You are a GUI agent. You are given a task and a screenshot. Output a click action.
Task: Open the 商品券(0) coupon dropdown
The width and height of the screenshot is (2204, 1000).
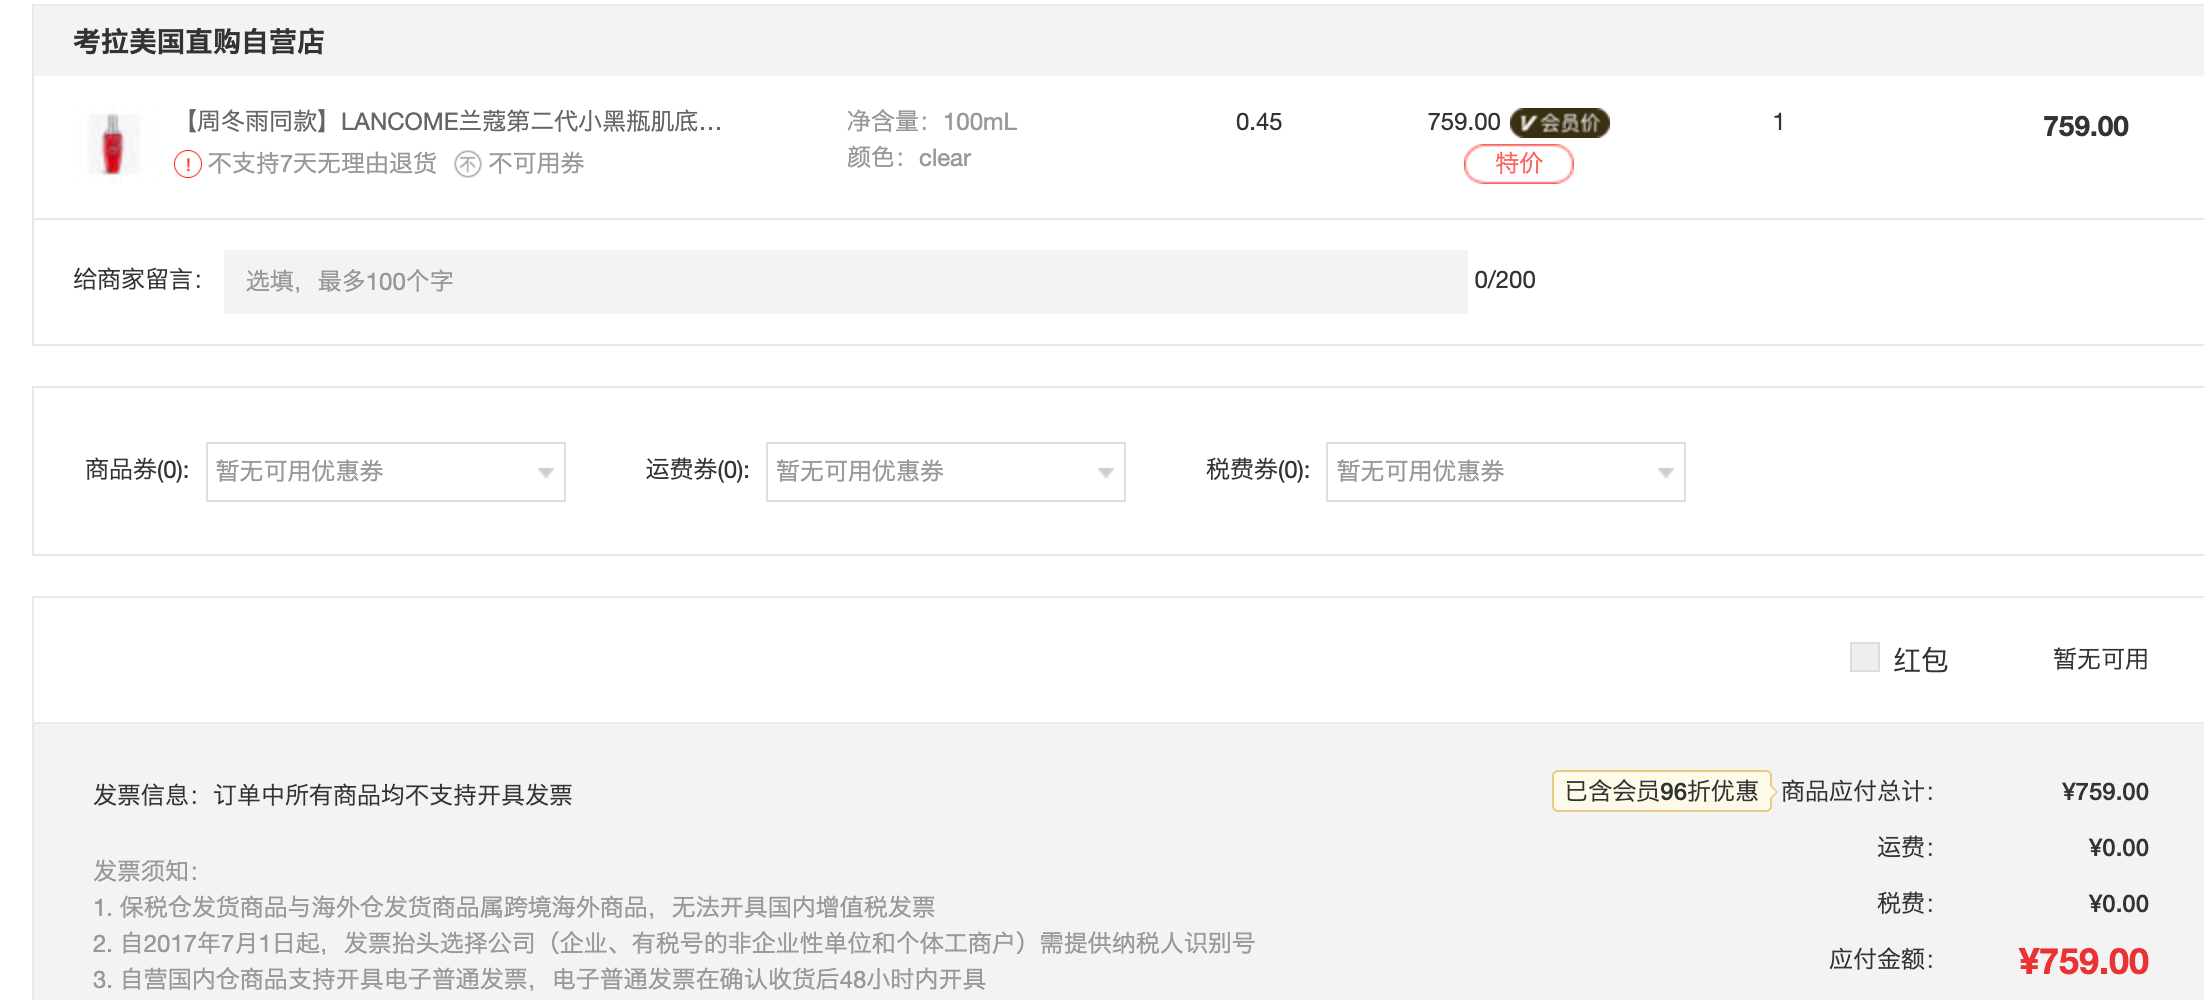click(x=386, y=472)
